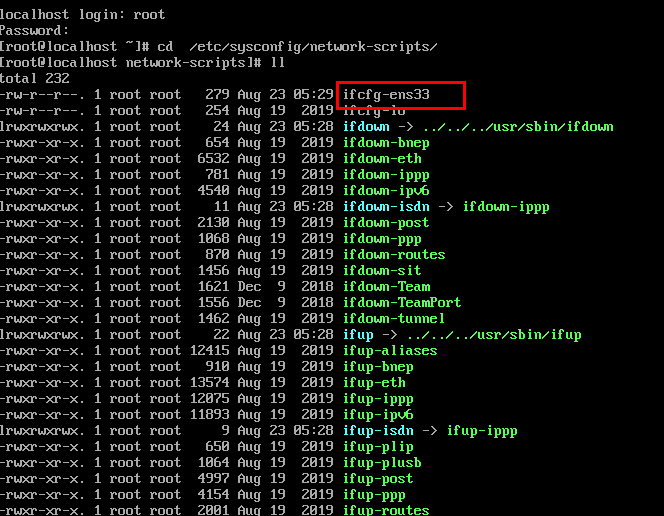Select the ifdown-post file name
Viewport: 664px width, 516px height.
click(x=386, y=223)
